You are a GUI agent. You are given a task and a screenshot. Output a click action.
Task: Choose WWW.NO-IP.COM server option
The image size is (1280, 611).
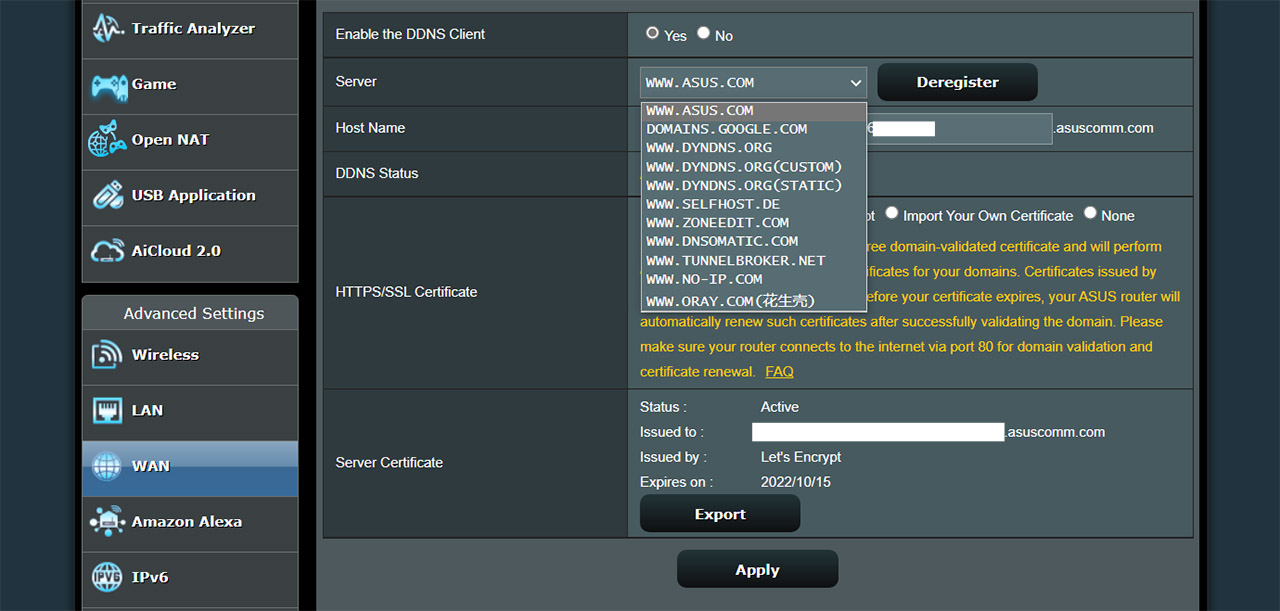[754, 279]
